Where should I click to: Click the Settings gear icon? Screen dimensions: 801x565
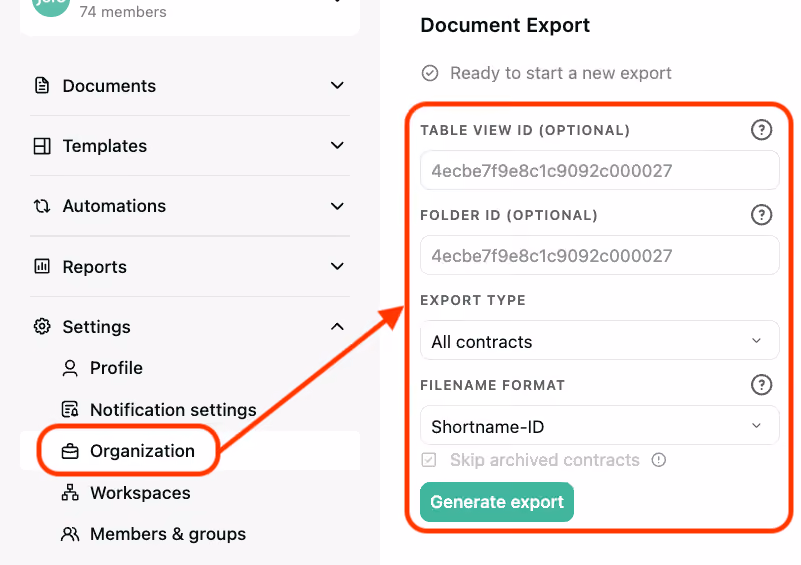(x=42, y=326)
